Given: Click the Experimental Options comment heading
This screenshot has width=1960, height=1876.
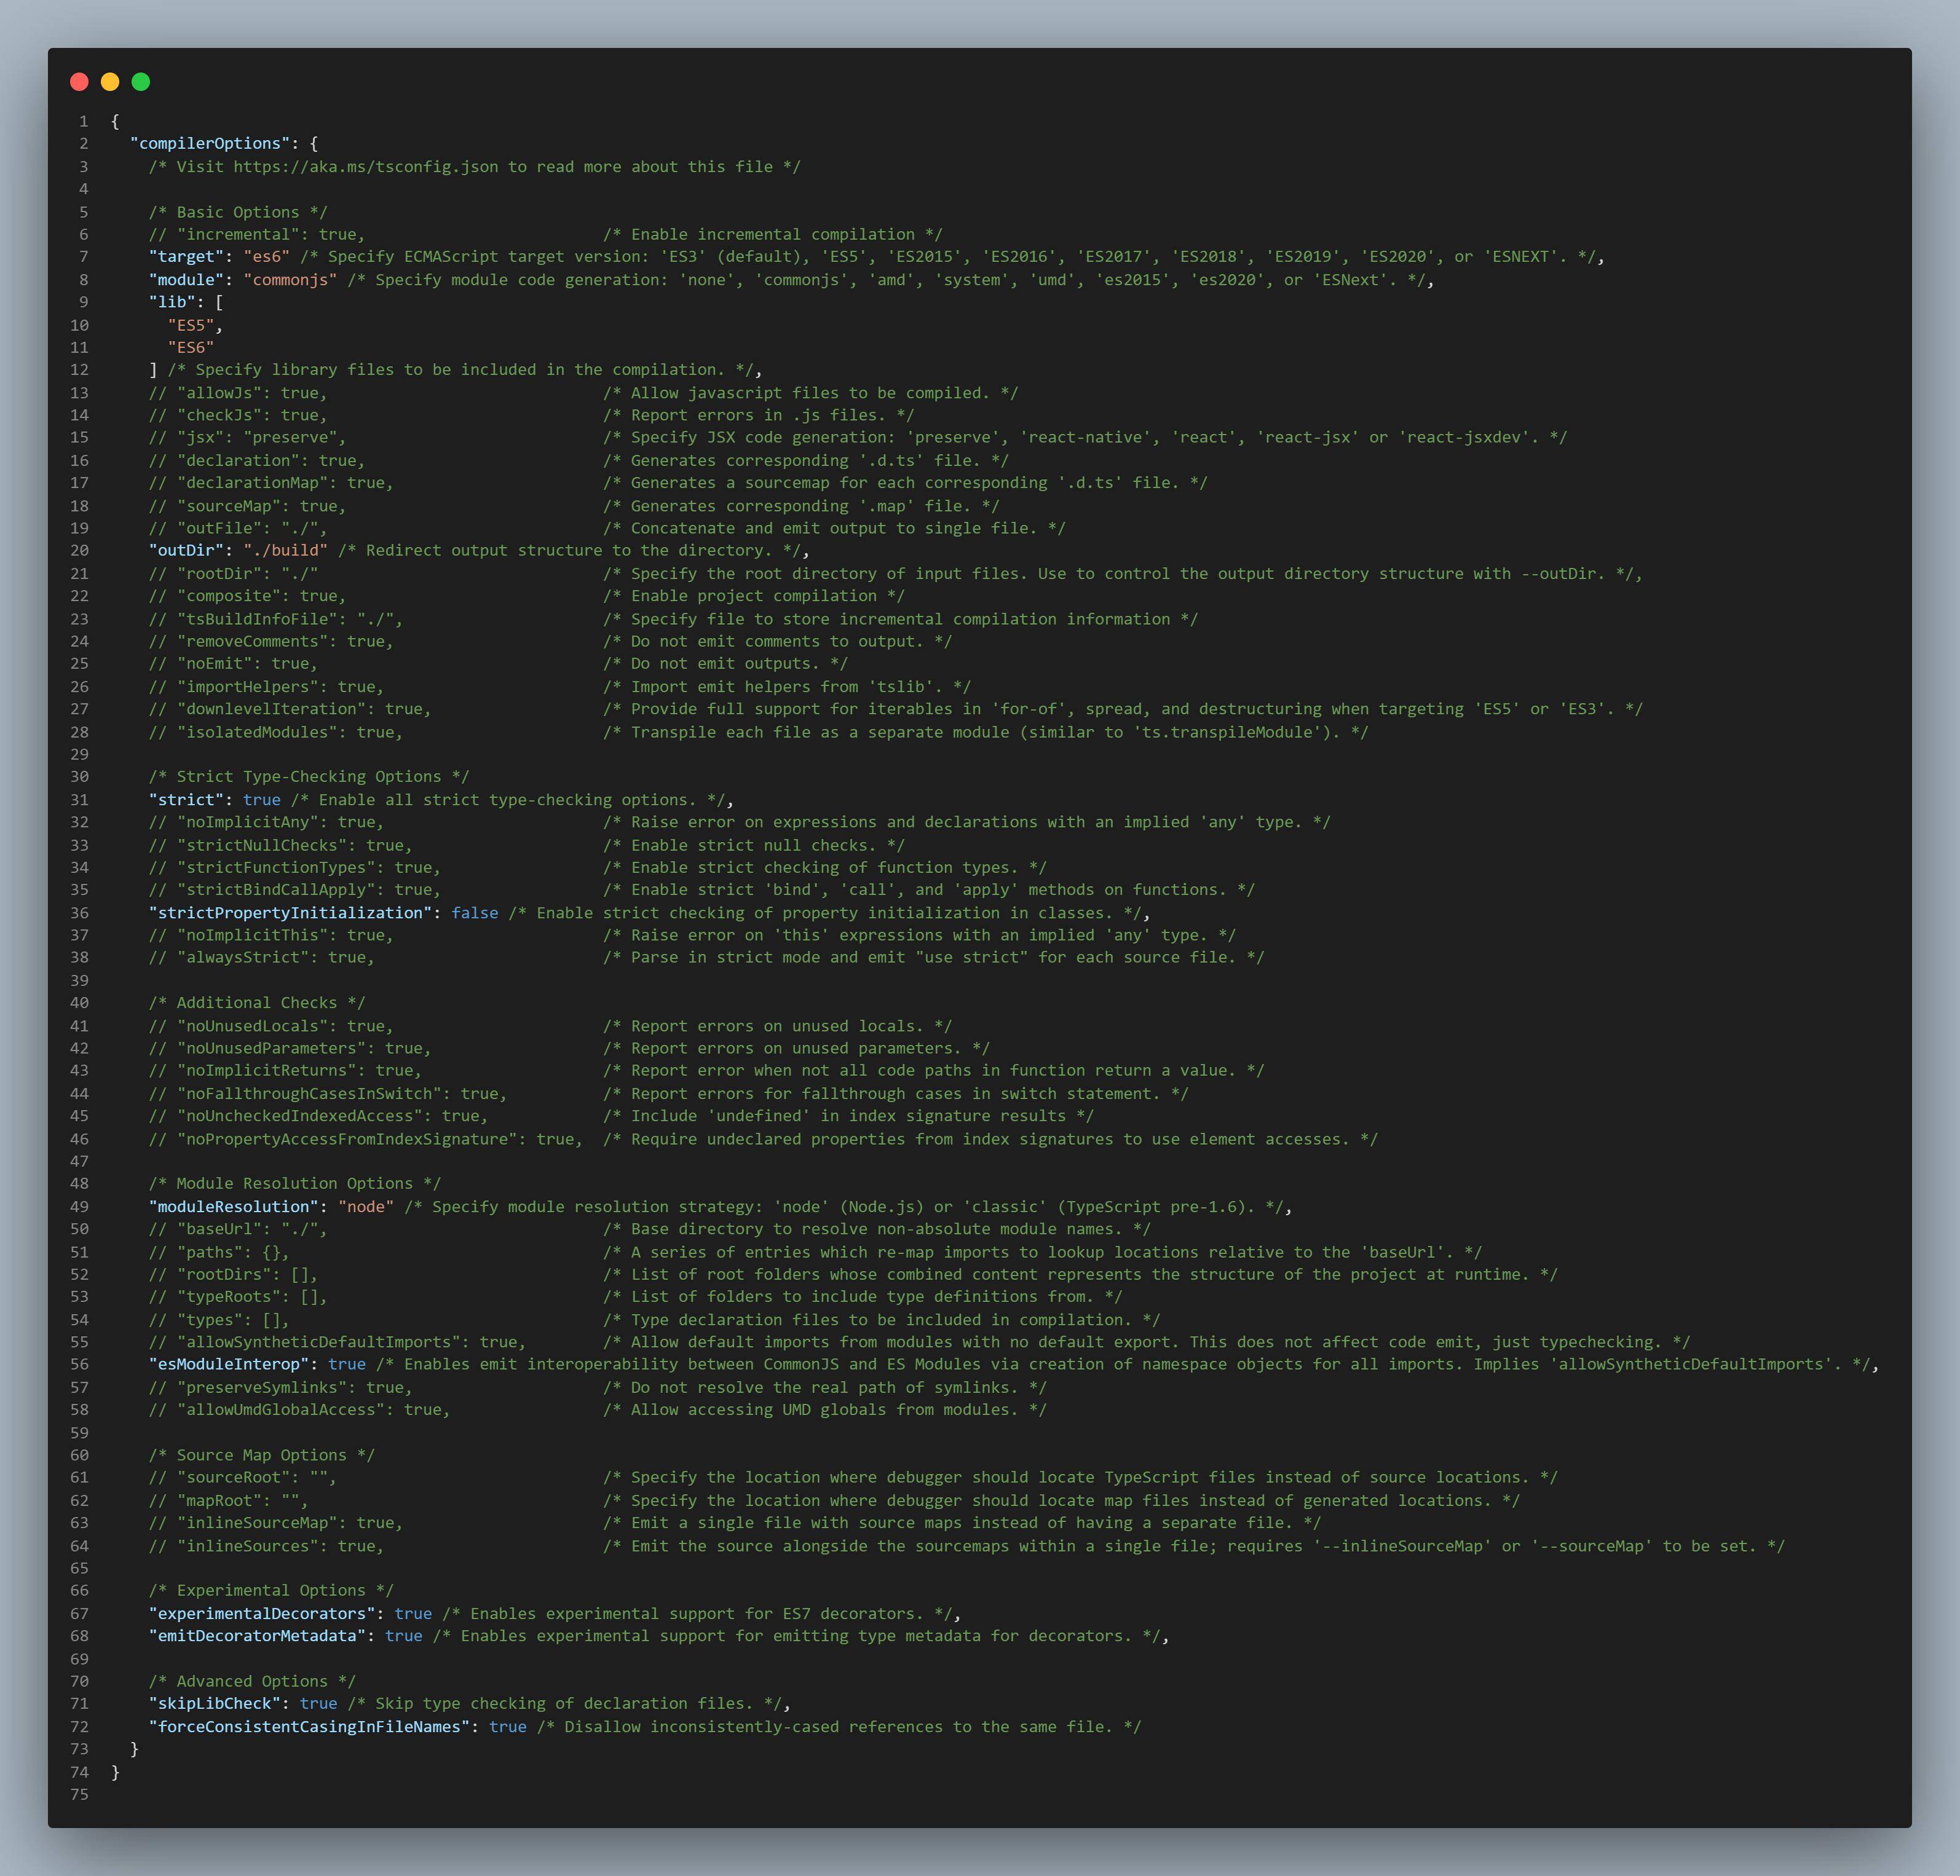Looking at the screenshot, I should (271, 1591).
